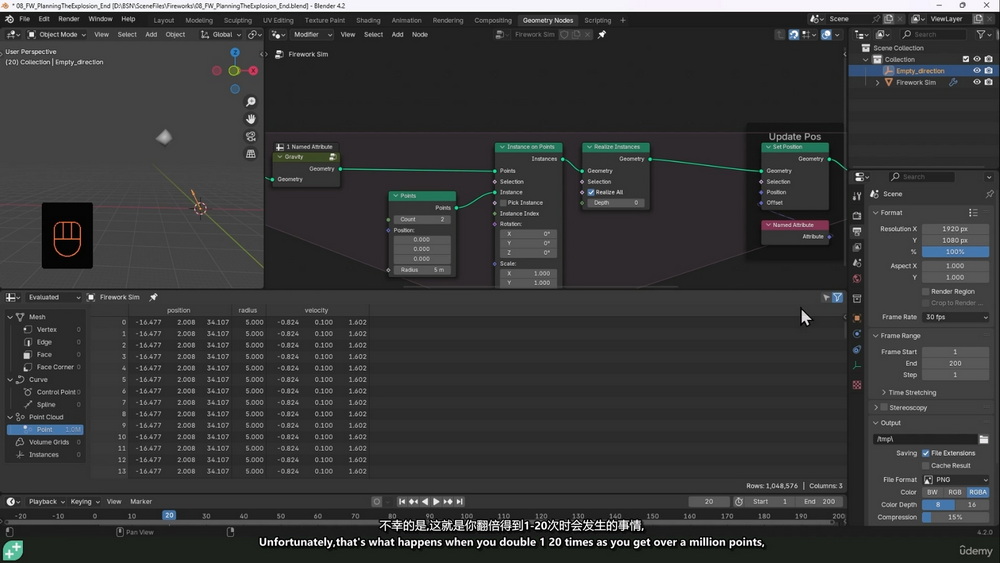Open the Blender logo application menu

(x=10, y=19)
